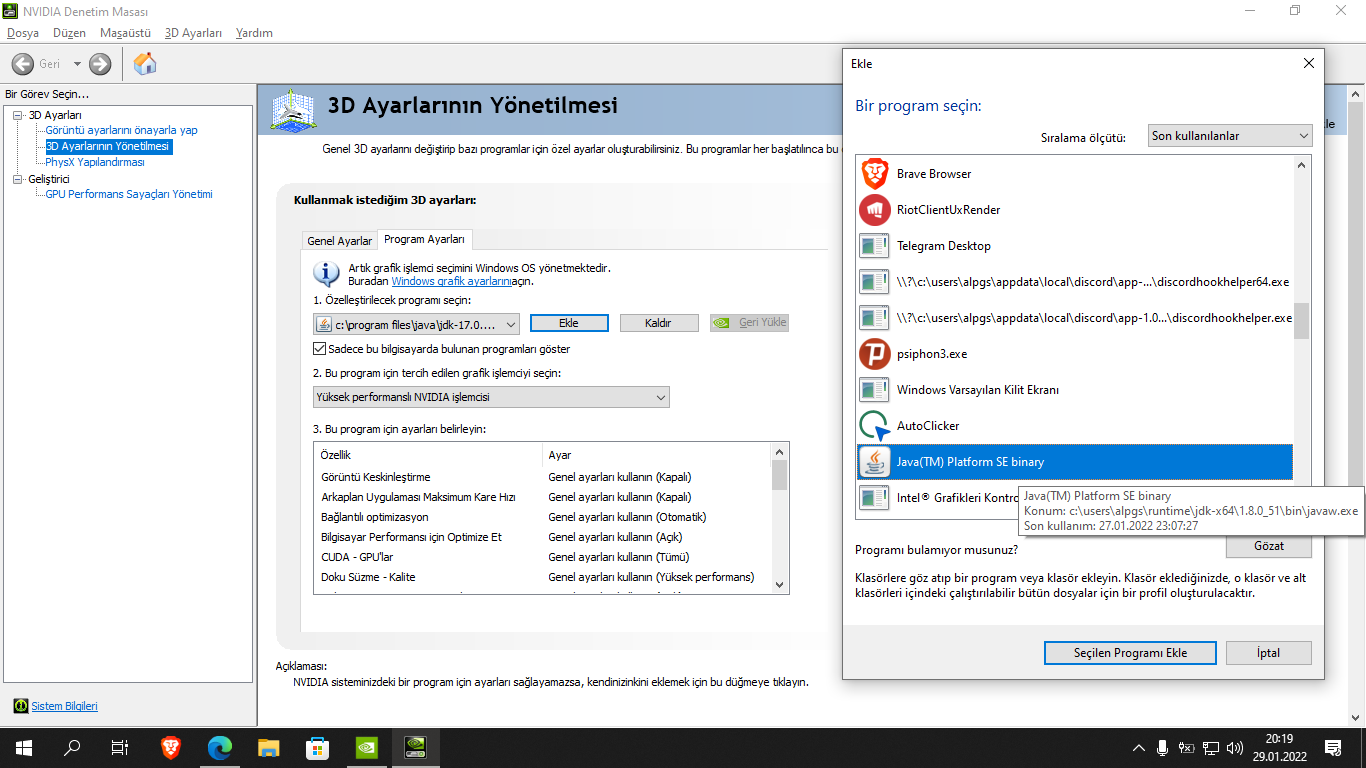The width and height of the screenshot is (1366, 768).
Task: Select Java(TM) Platform SE binary entry
Action: (1075, 462)
